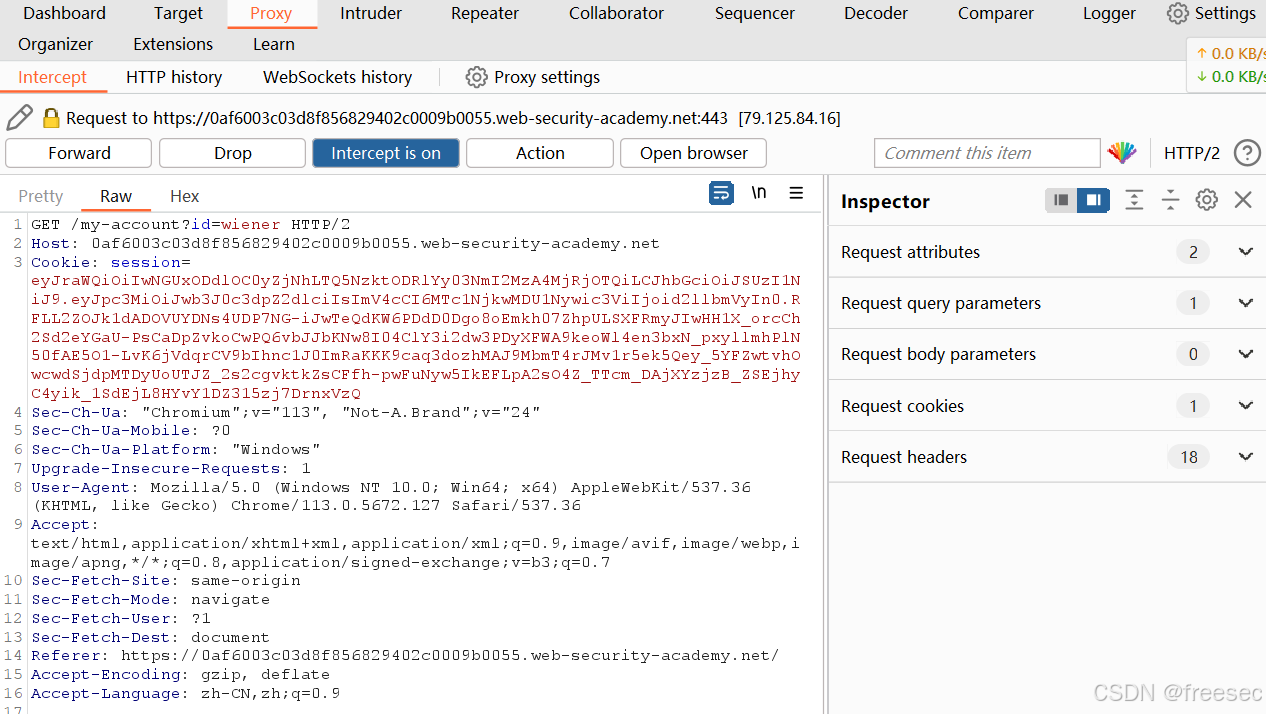The image size is (1266, 714).
Task: Switch to the Logger tab
Action: click(x=1109, y=13)
